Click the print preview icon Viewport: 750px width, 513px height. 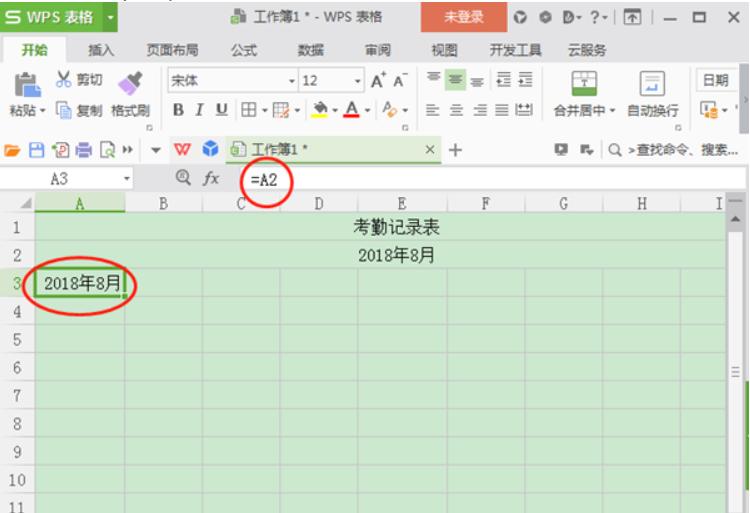[x=107, y=150]
